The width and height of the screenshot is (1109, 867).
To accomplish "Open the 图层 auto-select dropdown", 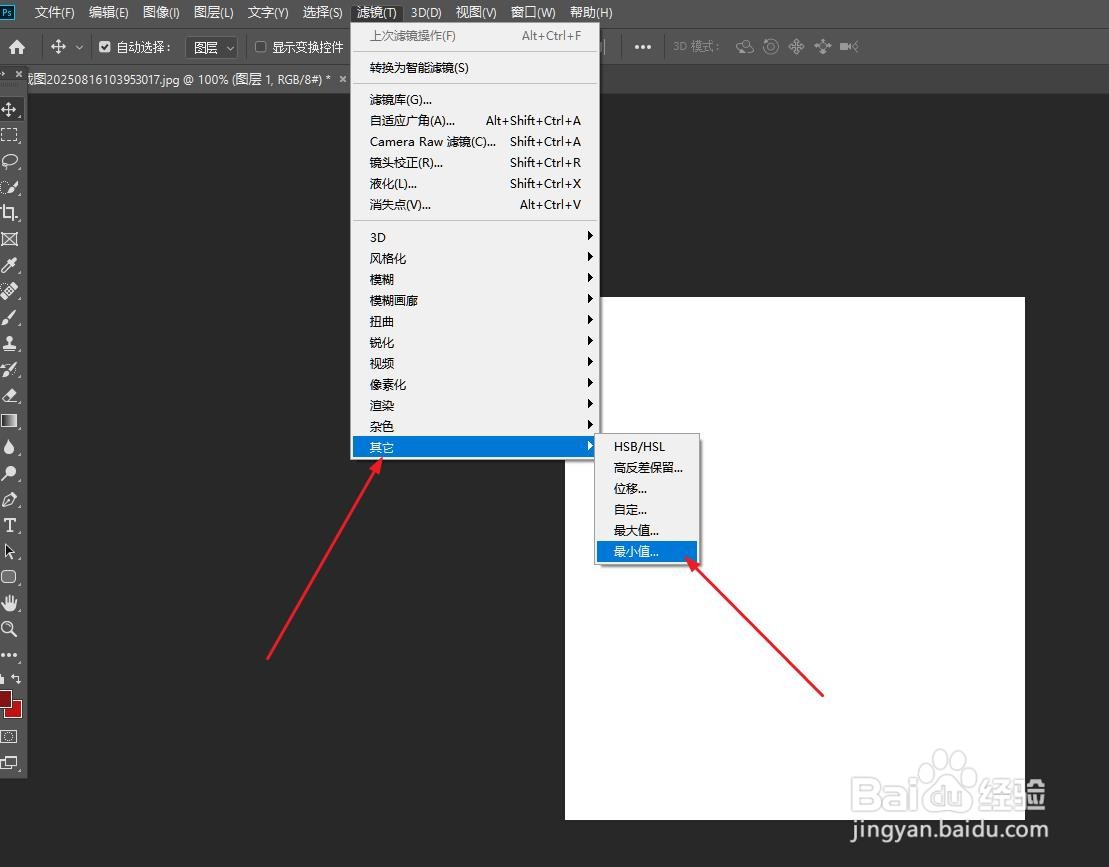I will [x=211, y=47].
